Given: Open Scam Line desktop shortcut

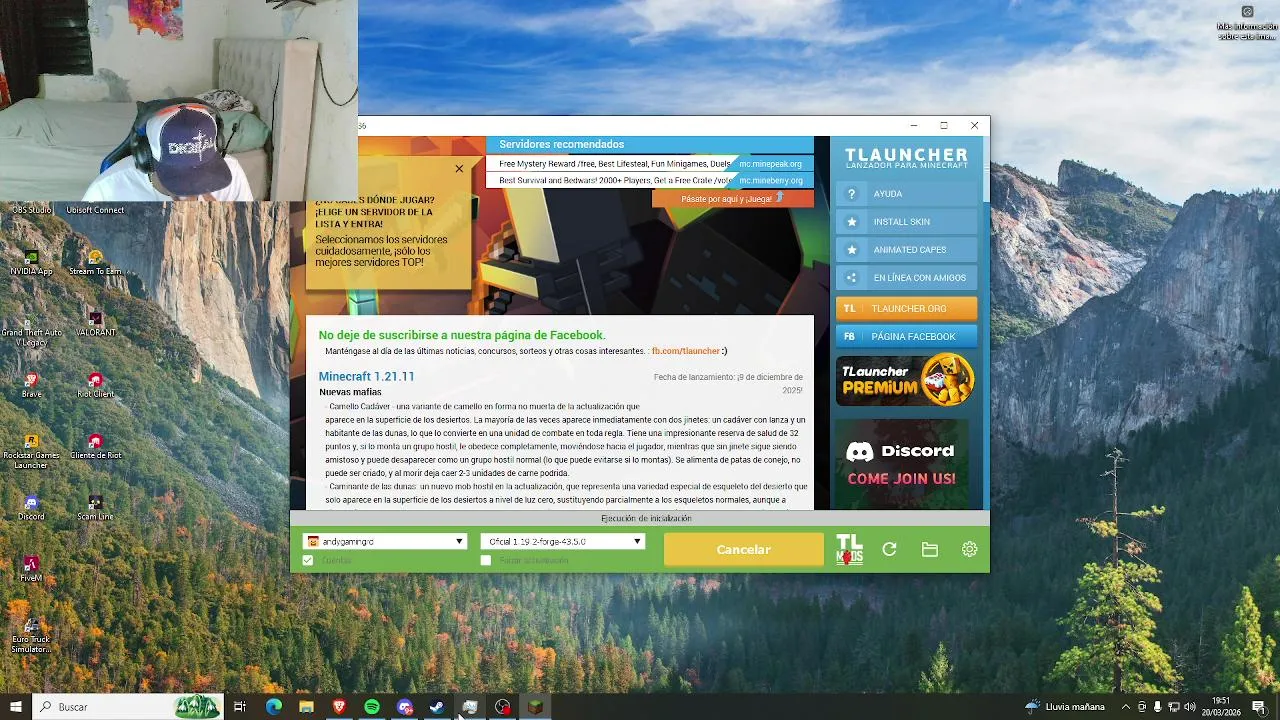Looking at the screenshot, I should (x=95, y=508).
